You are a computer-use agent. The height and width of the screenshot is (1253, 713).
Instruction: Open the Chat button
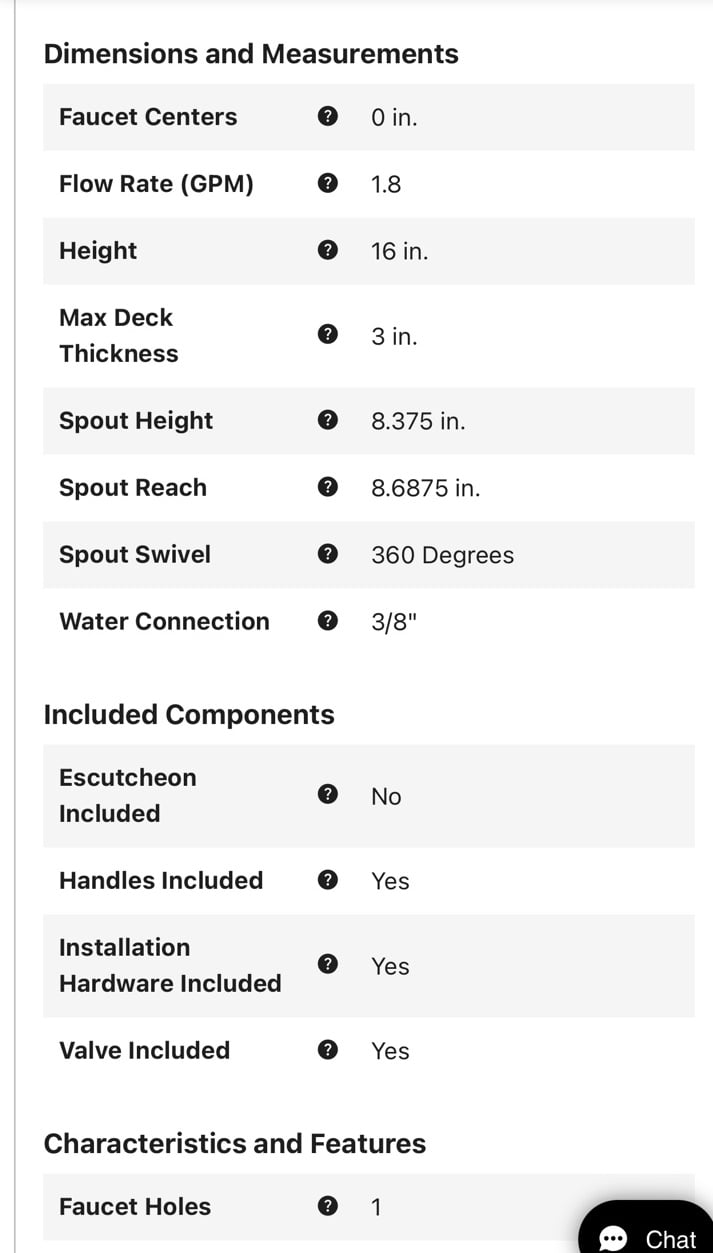click(646, 1229)
